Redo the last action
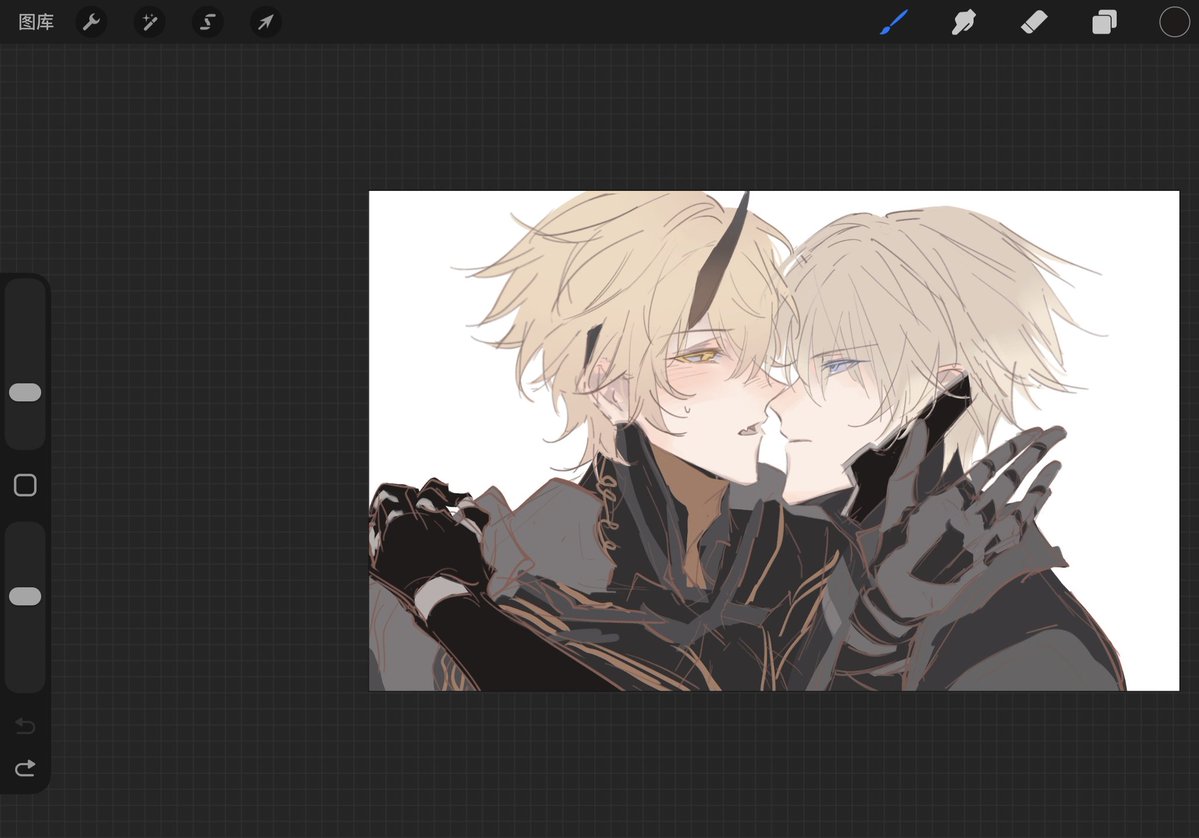1199x838 pixels. (25, 768)
